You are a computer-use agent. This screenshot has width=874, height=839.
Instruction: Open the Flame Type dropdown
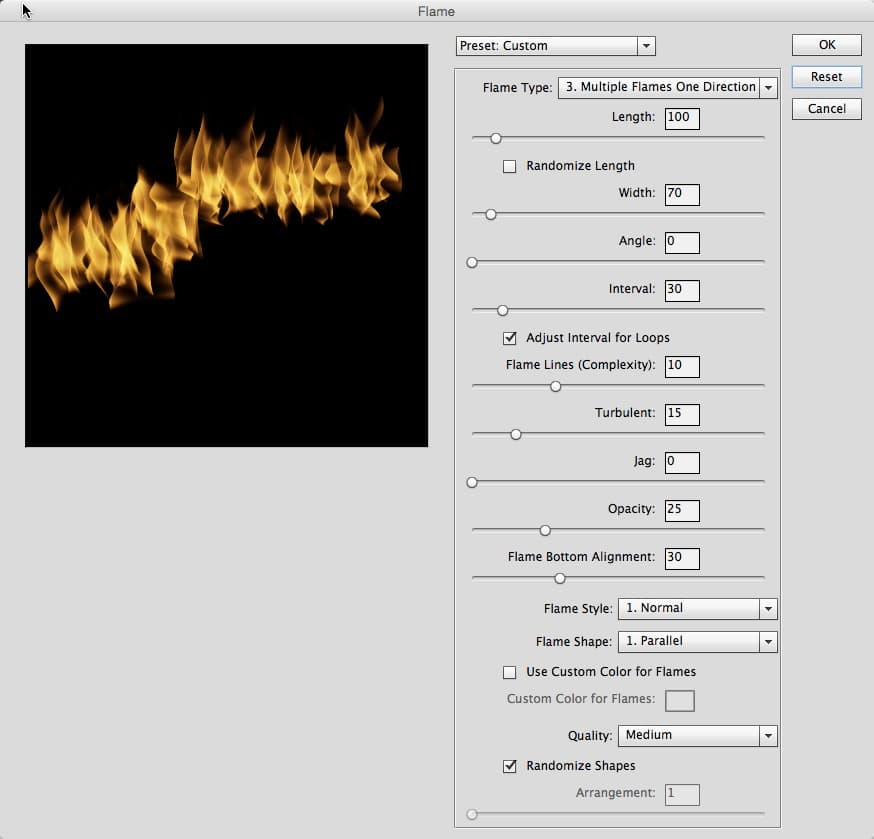pos(667,88)
